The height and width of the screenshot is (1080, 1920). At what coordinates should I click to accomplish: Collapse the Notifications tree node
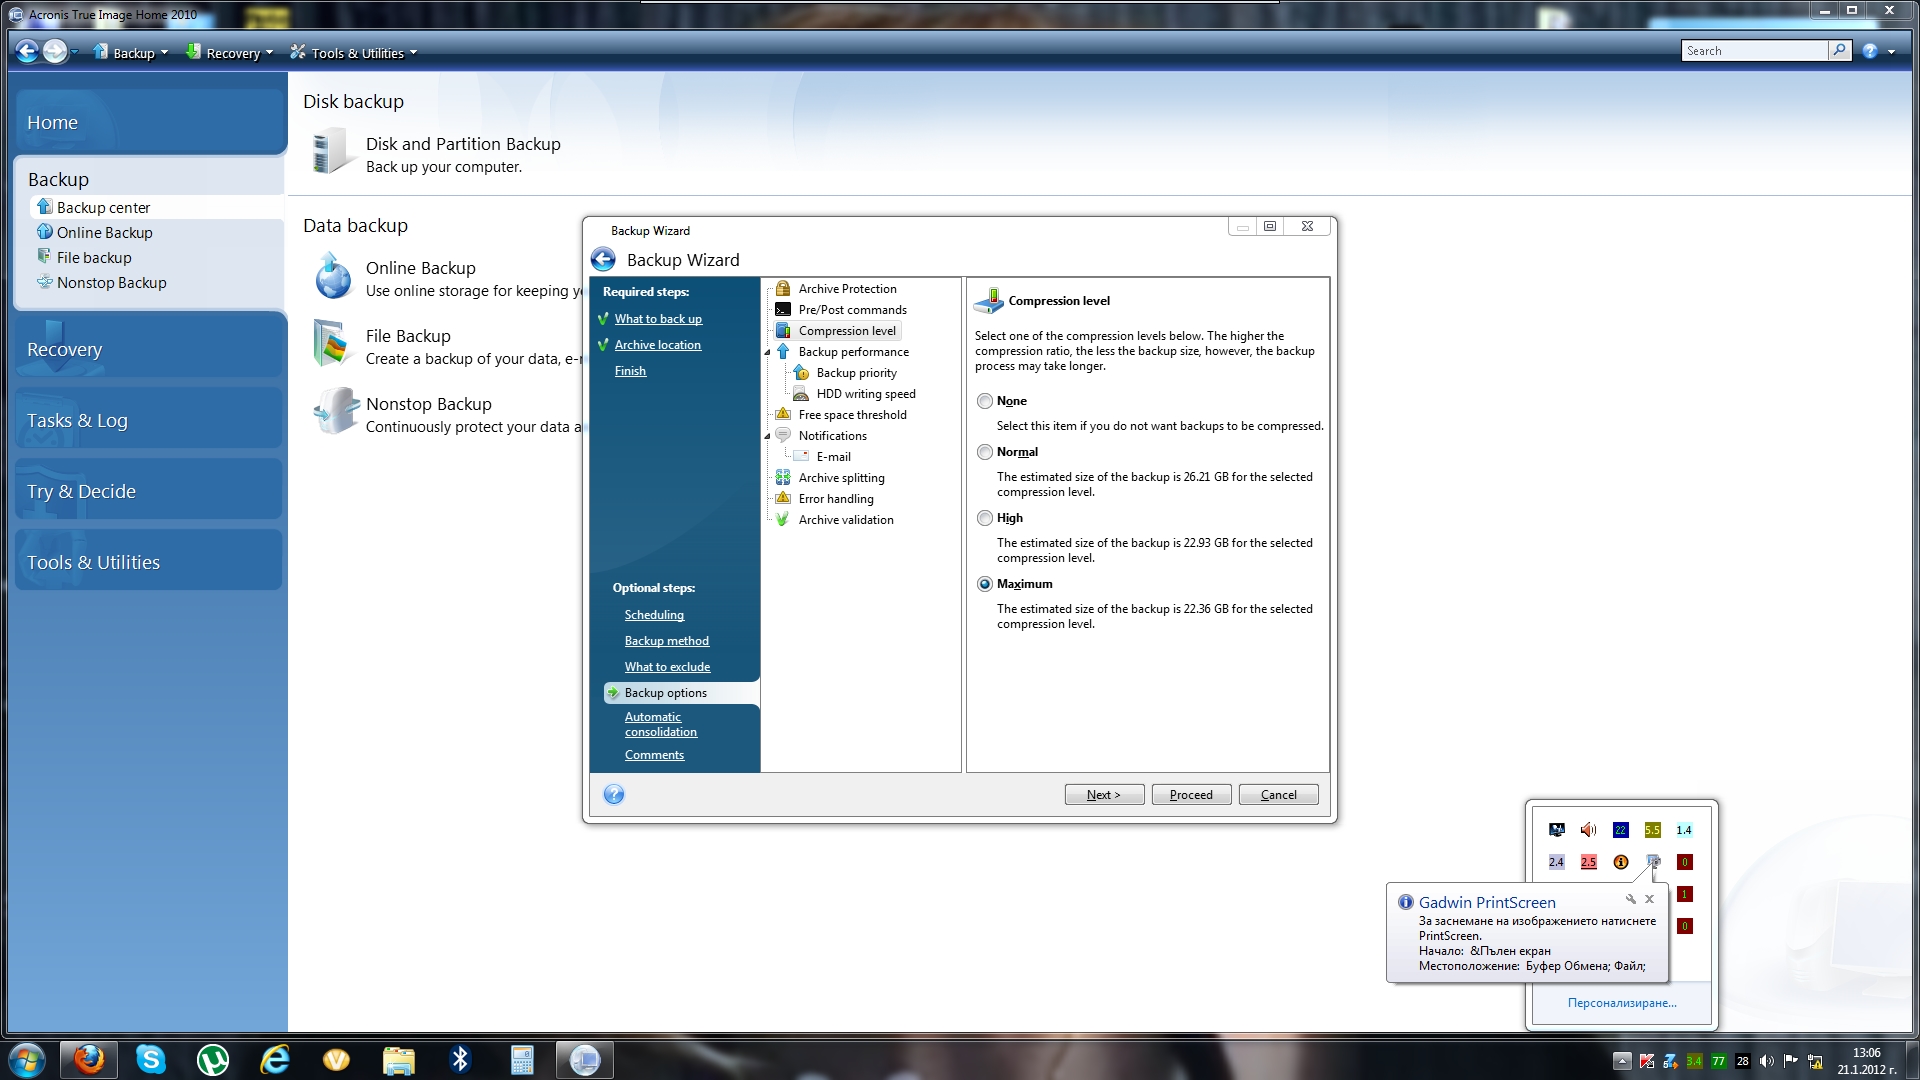pyautogui.click(x=767, y=437)
